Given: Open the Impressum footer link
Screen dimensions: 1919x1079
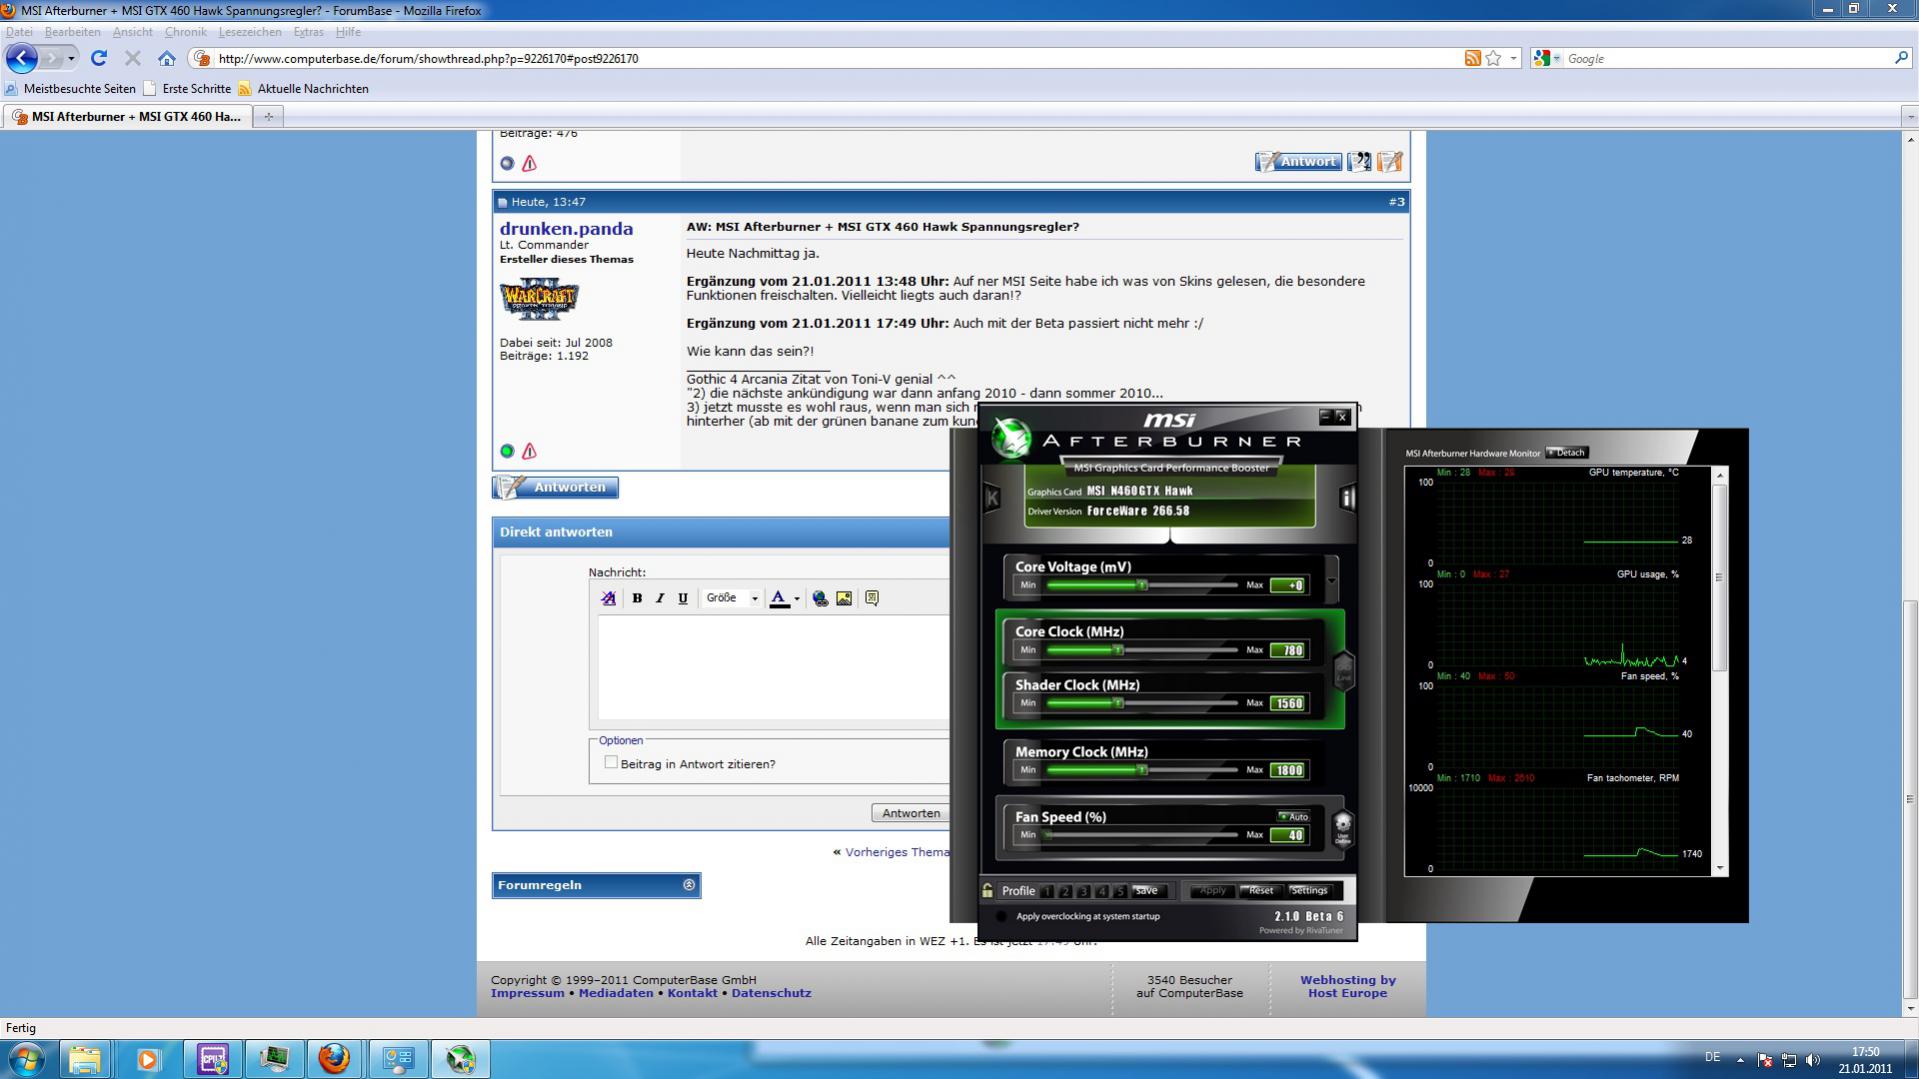Looking at the screenshot, I should point(527,993).
